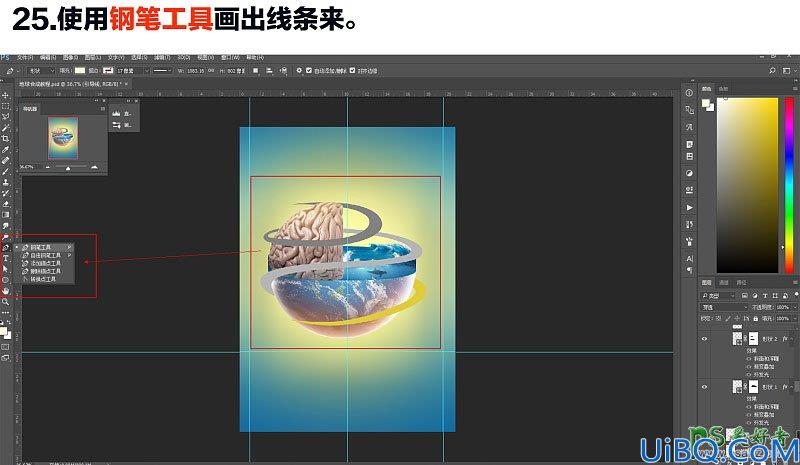Open the layer filter type dropdown
Screen dimensions: 800x465
(x=718, y=296)
